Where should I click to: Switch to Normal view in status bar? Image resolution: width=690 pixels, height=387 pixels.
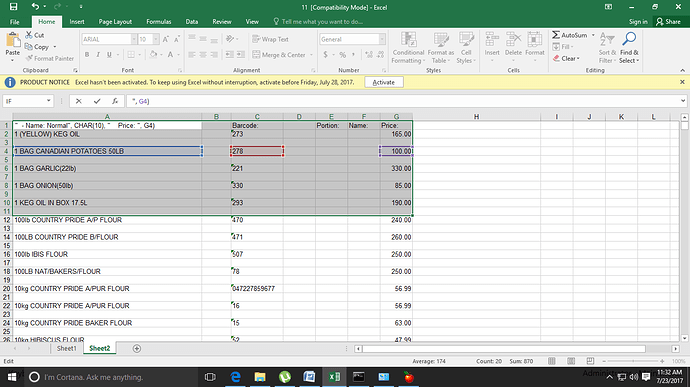(552, 361)
